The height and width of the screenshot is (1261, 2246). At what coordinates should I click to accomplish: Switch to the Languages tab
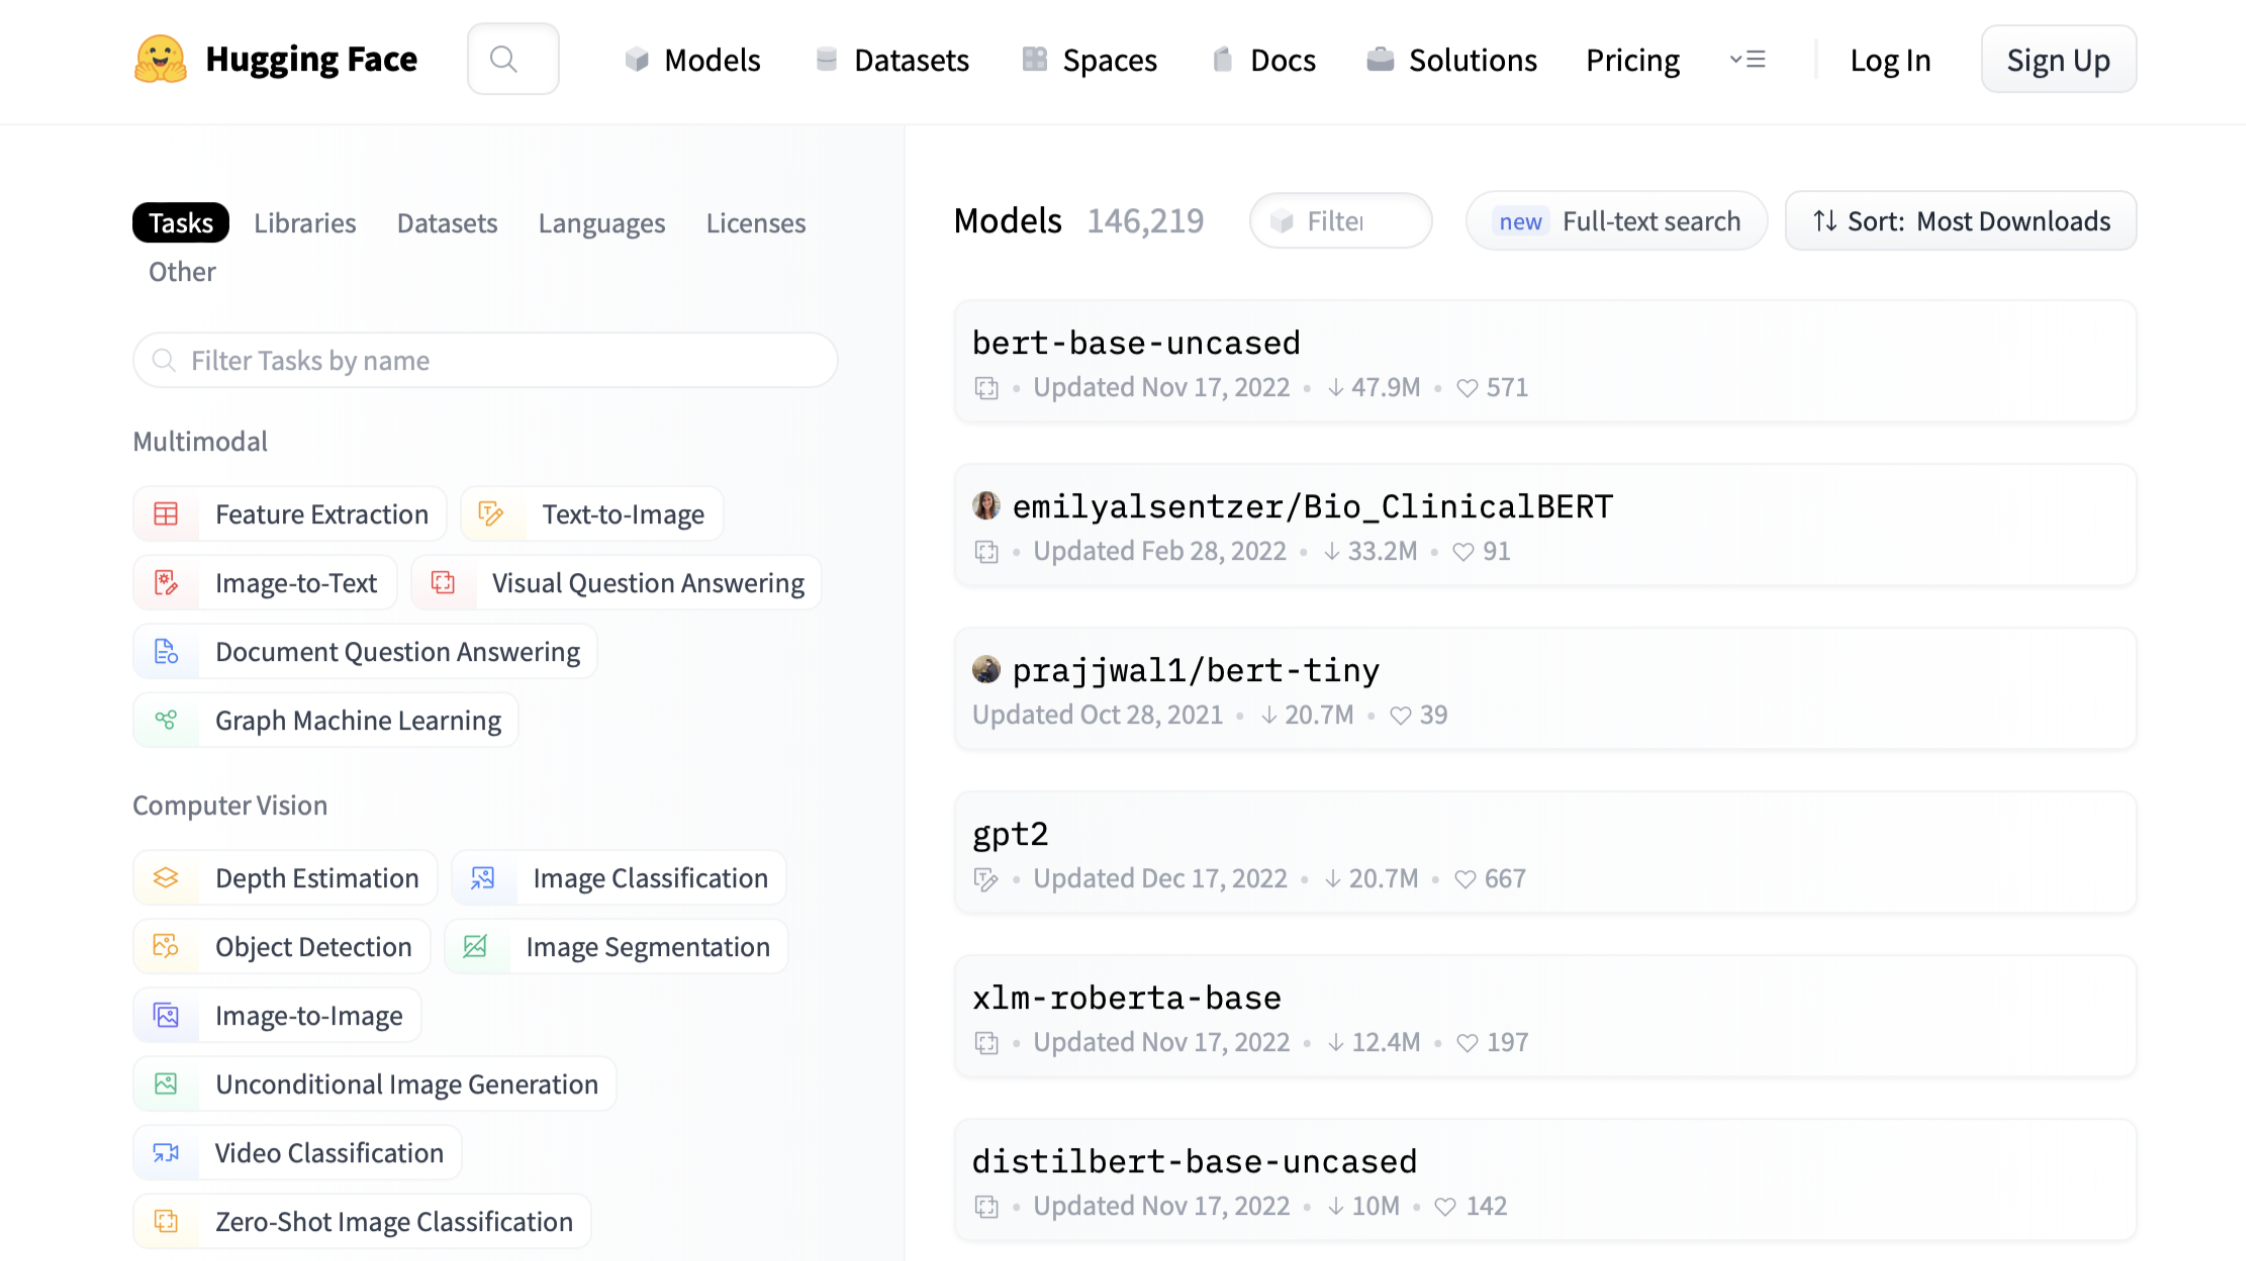point(601,223)
